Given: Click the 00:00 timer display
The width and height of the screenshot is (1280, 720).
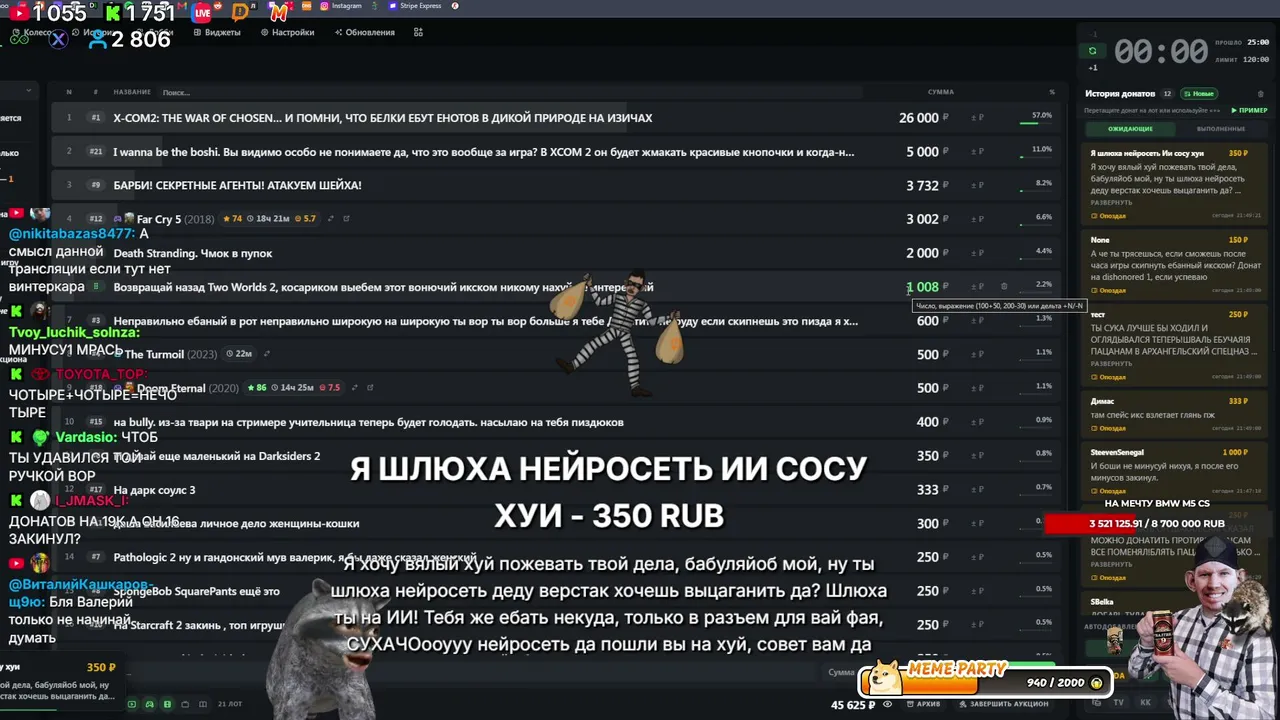Looking at the screenshot, I should coord(1161,51).
